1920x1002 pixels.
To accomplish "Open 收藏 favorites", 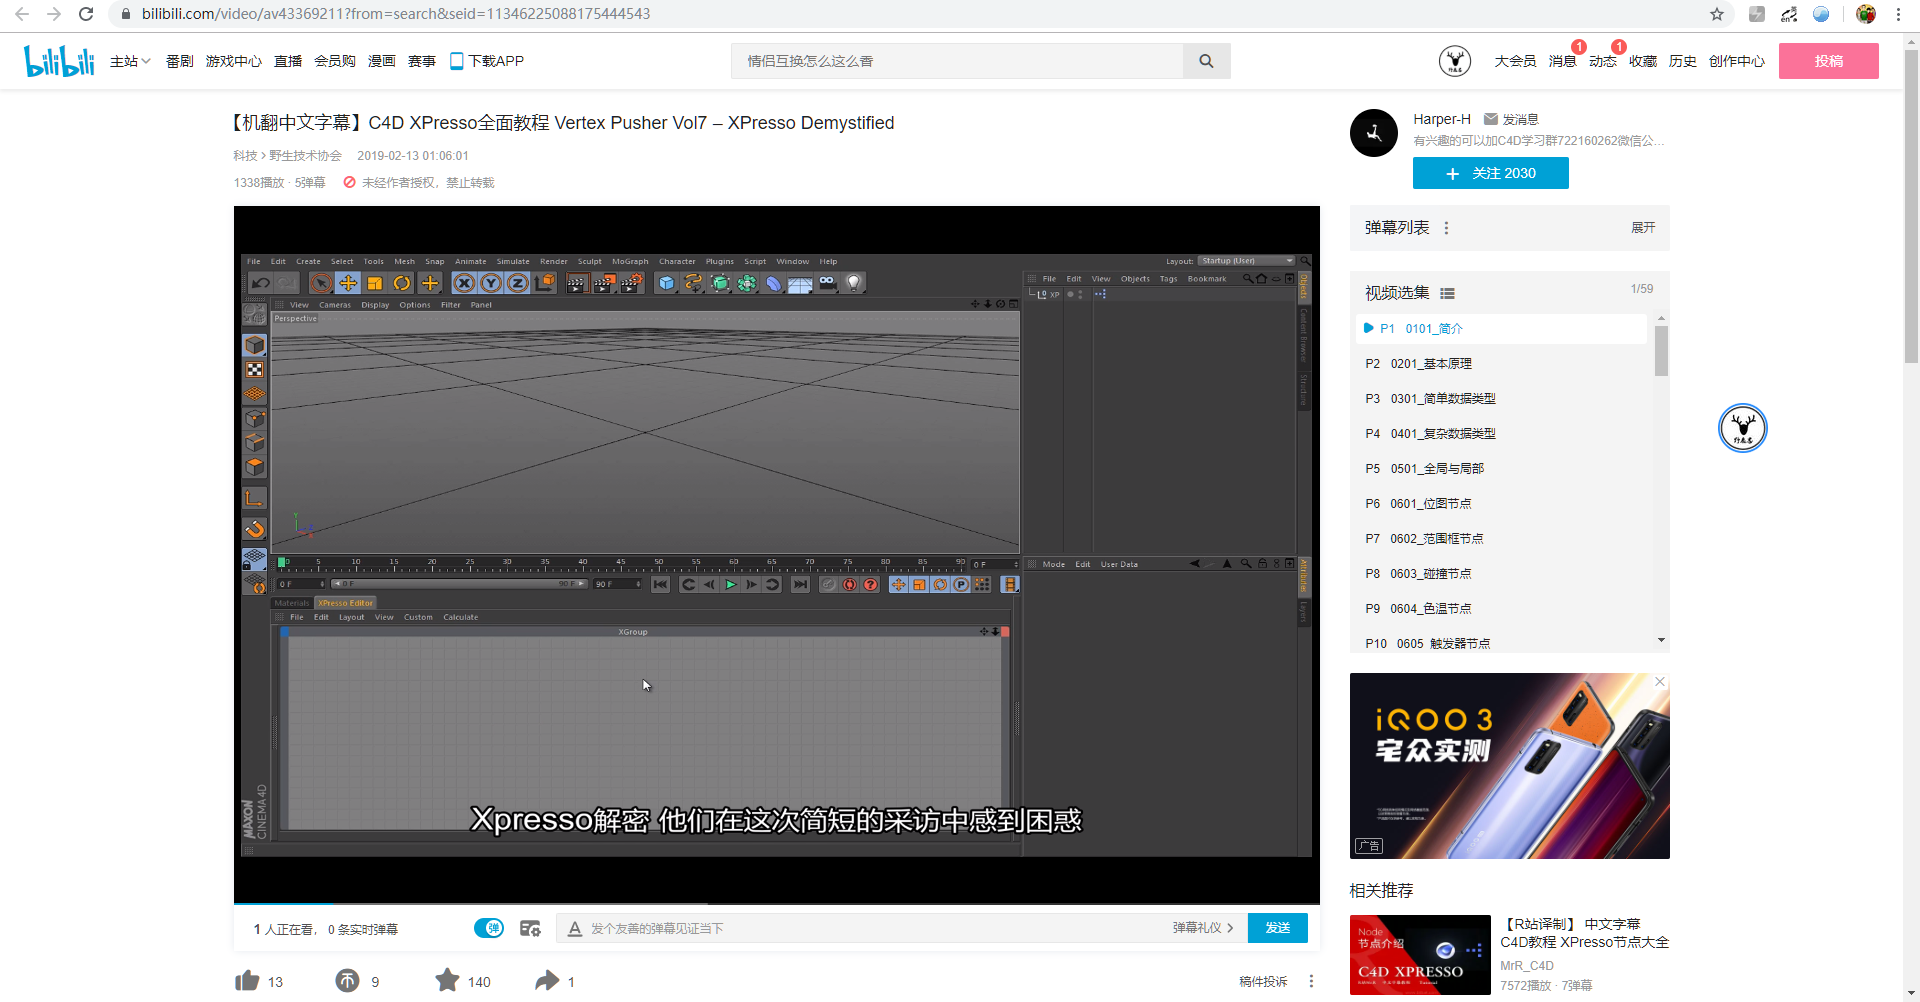I will [x=1643, y=61].
